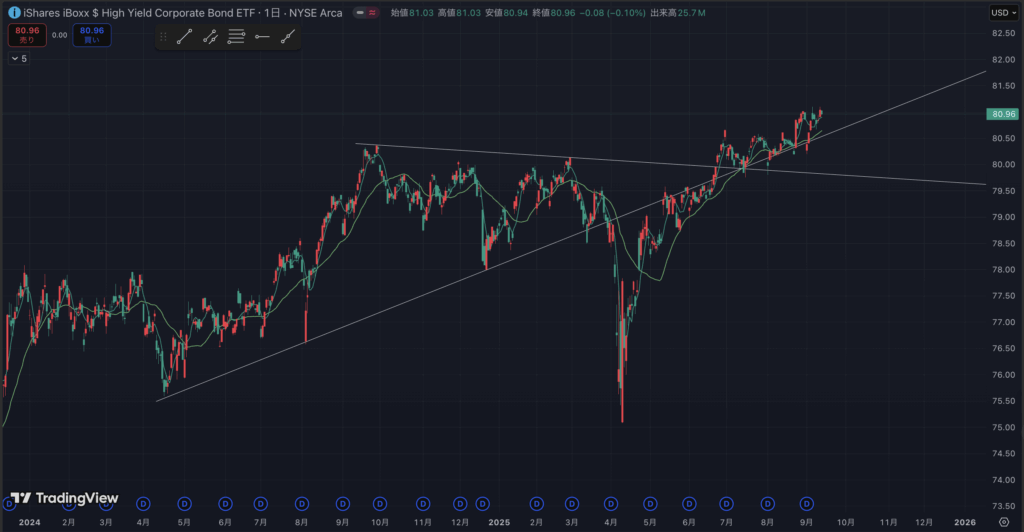Image resolution: width=1024 pixels, height=532 pixels.
Task: Click the 0.00 spread value between sell and buy
Action: [x=59, y=35]
